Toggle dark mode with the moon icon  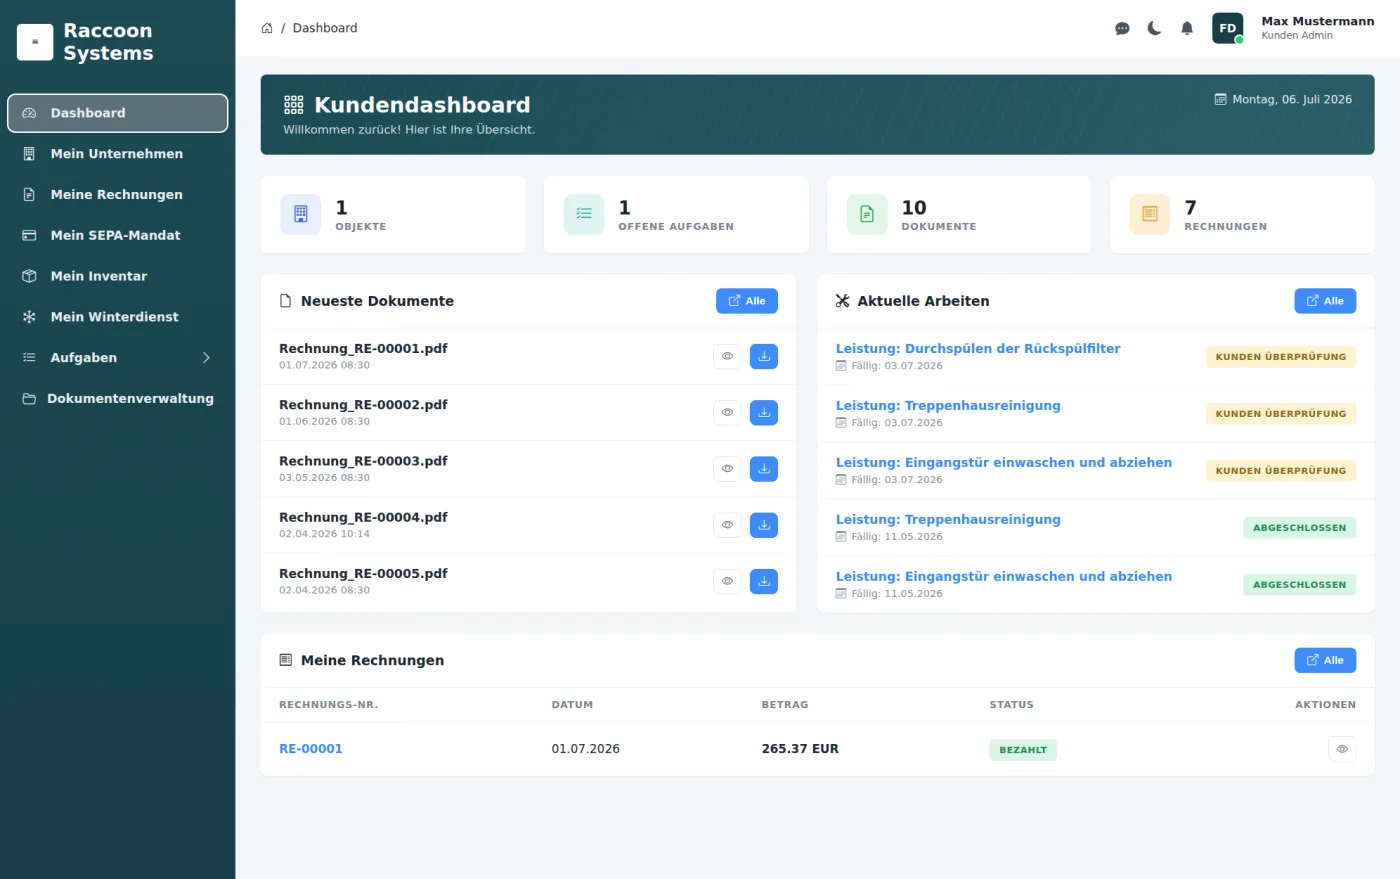[x=1154, y=28]
